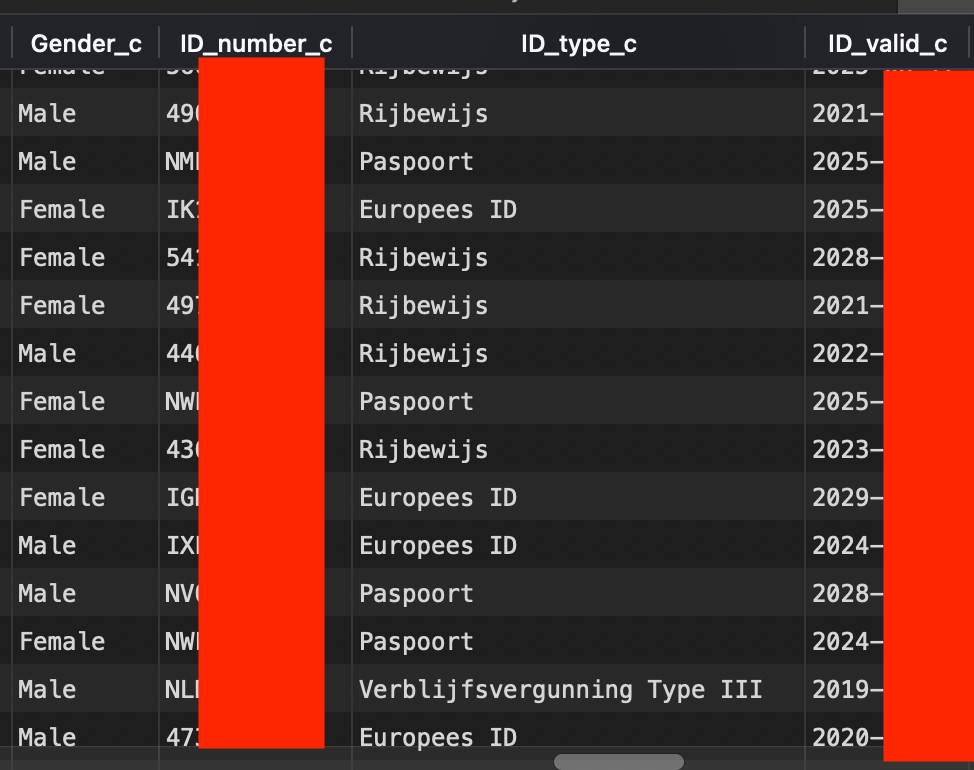This screenshot has height=770, width=974.
Task: Click the ID number cell starting with IX
Action: [182, 546]
